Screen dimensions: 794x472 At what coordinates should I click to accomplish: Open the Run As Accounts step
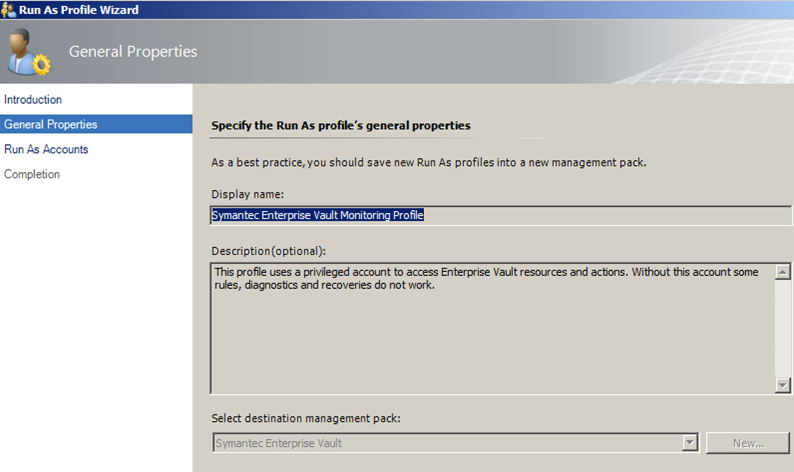pyautogui.click(x=46, y=150)
